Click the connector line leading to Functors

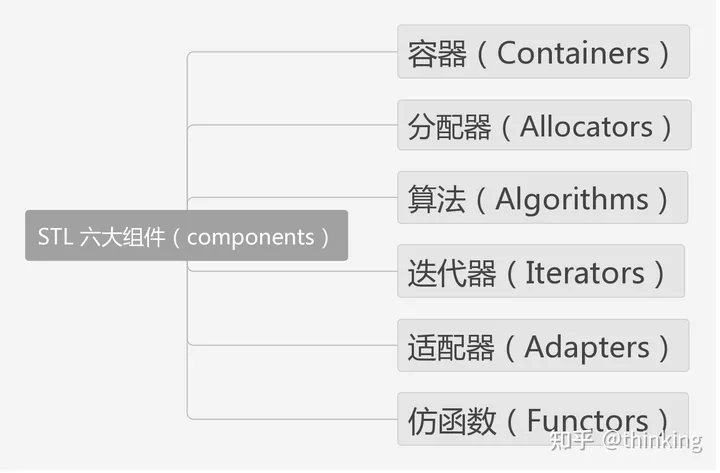300,419
